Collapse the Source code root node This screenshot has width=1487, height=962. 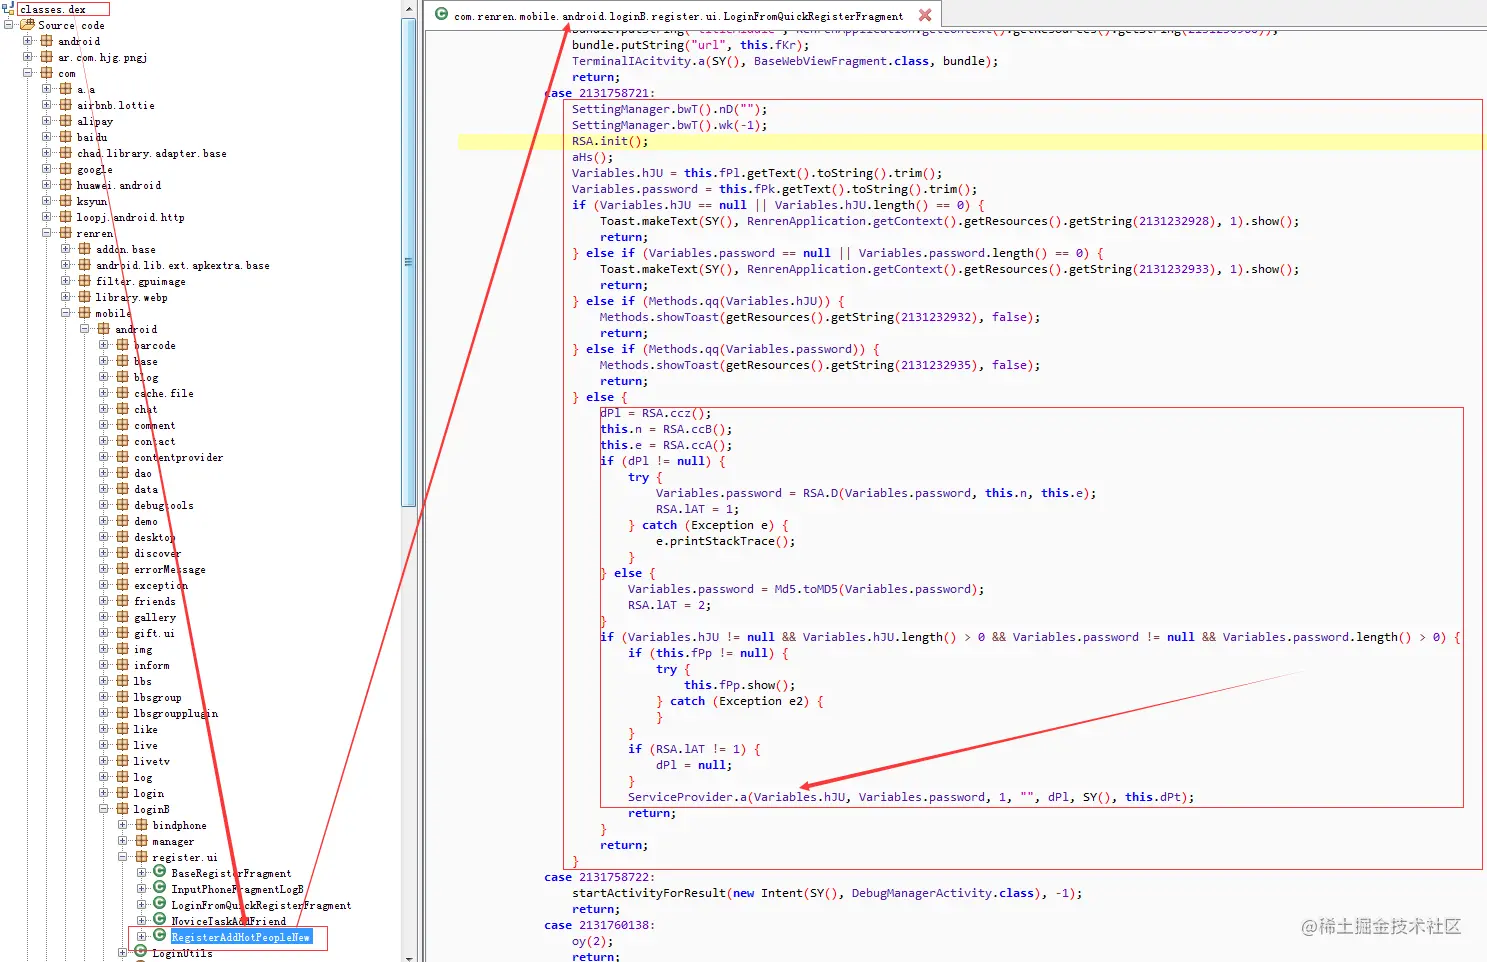tap(9, 25)
